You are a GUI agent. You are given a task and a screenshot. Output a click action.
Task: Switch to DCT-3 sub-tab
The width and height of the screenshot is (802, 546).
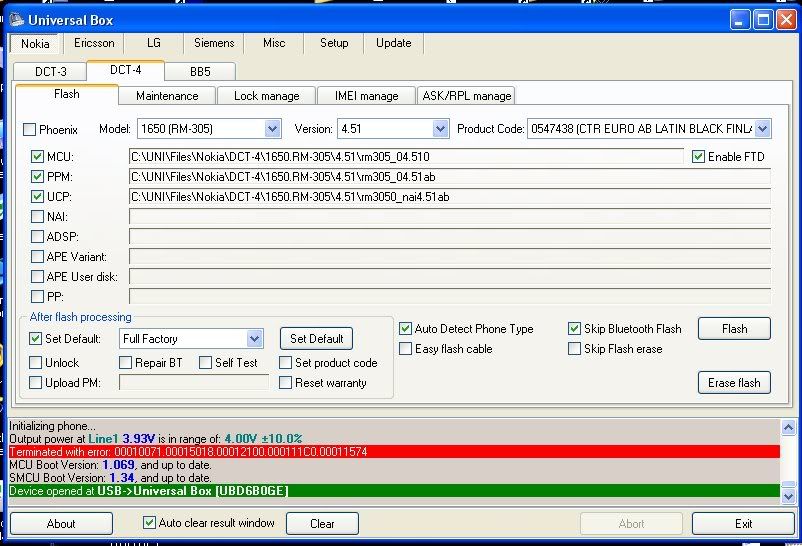[51, 72]
